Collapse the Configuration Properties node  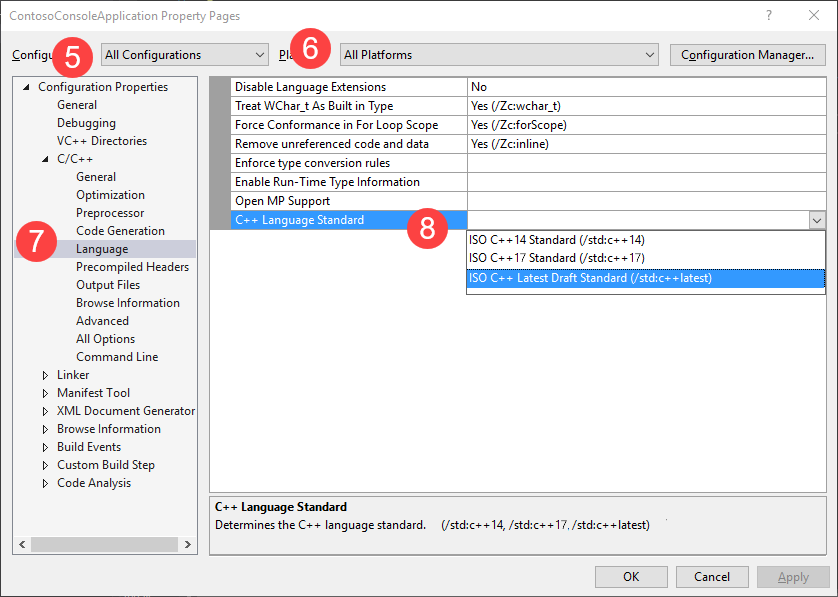(x=26, y=87)
